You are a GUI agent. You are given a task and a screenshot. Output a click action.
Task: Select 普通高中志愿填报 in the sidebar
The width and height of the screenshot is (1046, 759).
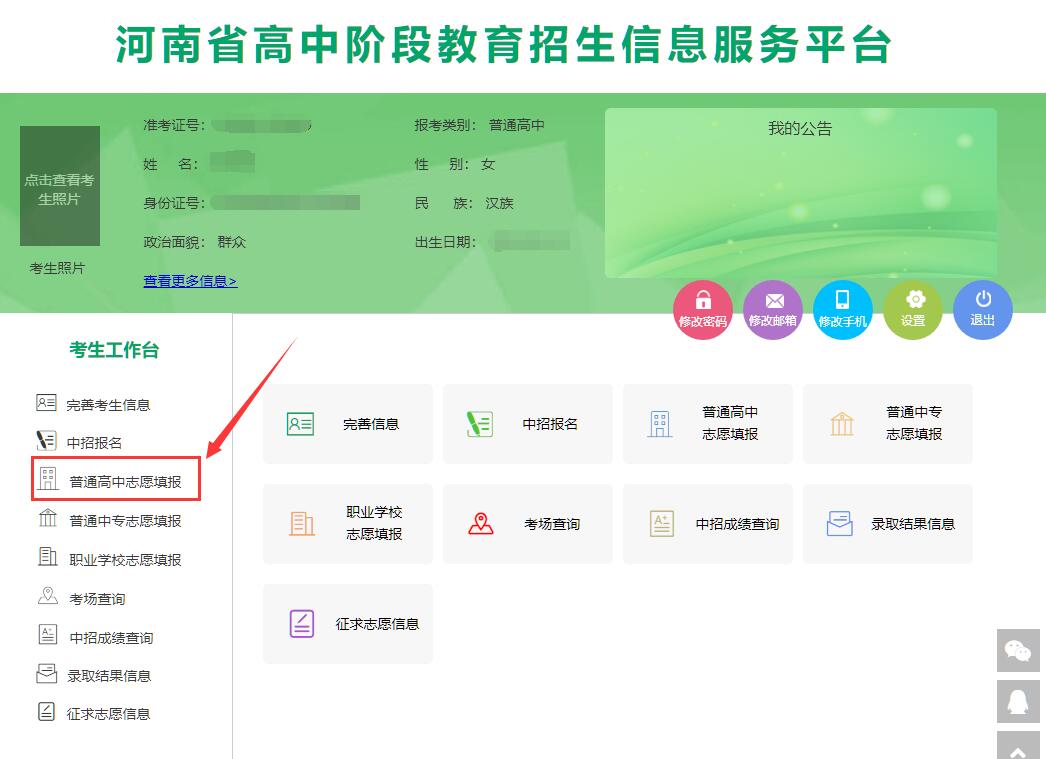116,479
